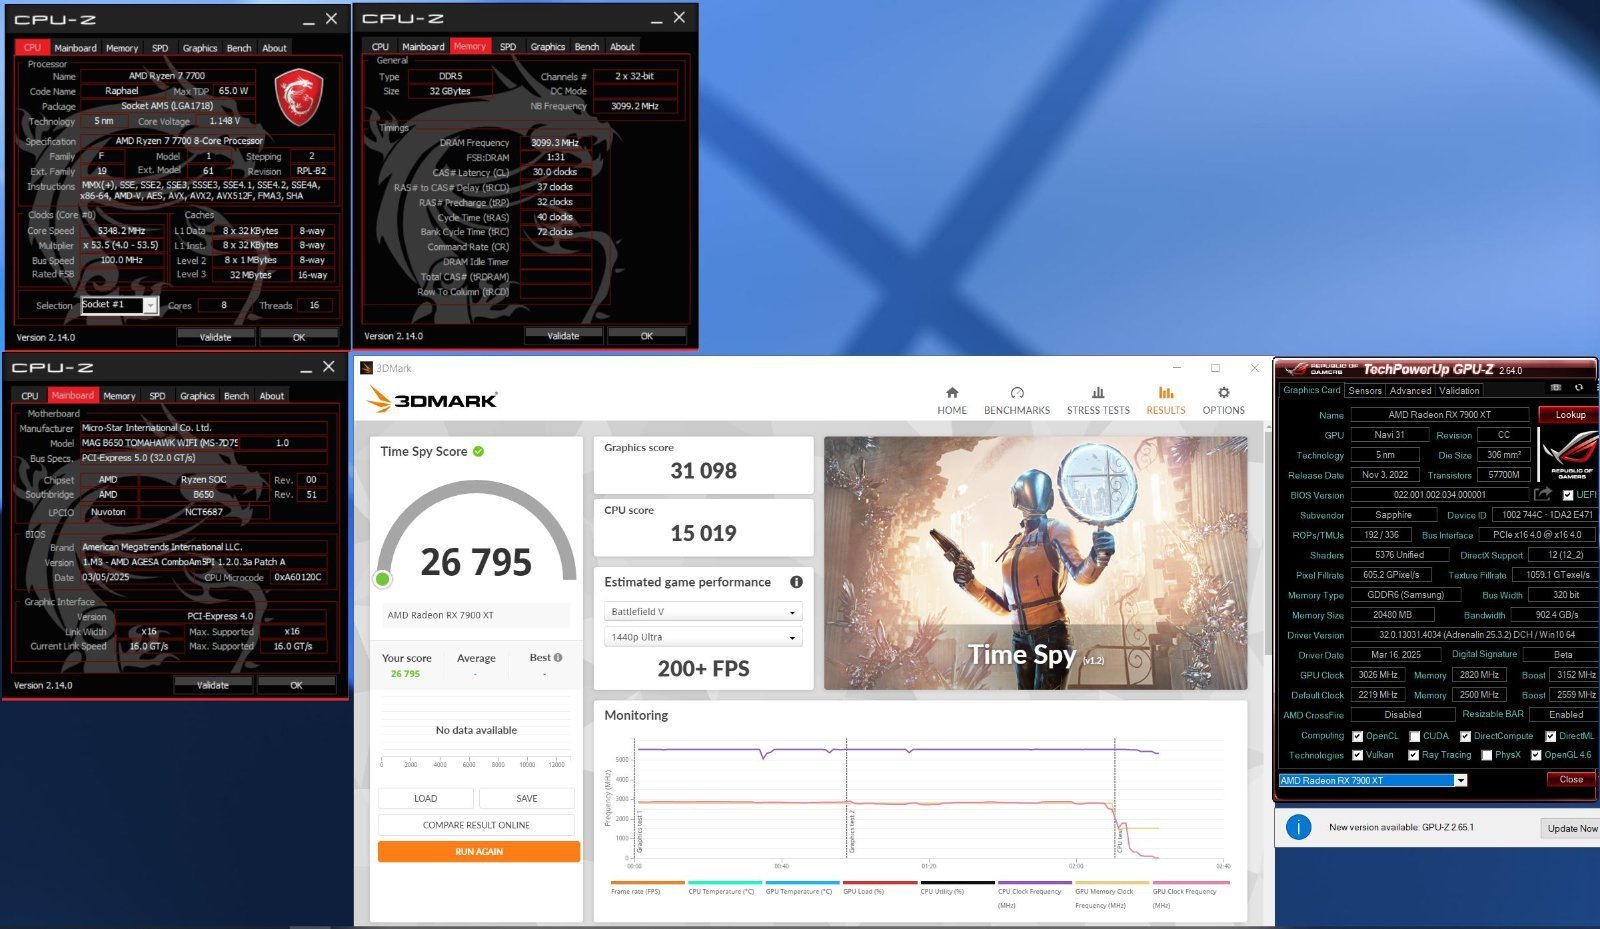Click the 200+ FPS estimate
This screenshot has height=929, width=1600.
(x=703, y=669)
